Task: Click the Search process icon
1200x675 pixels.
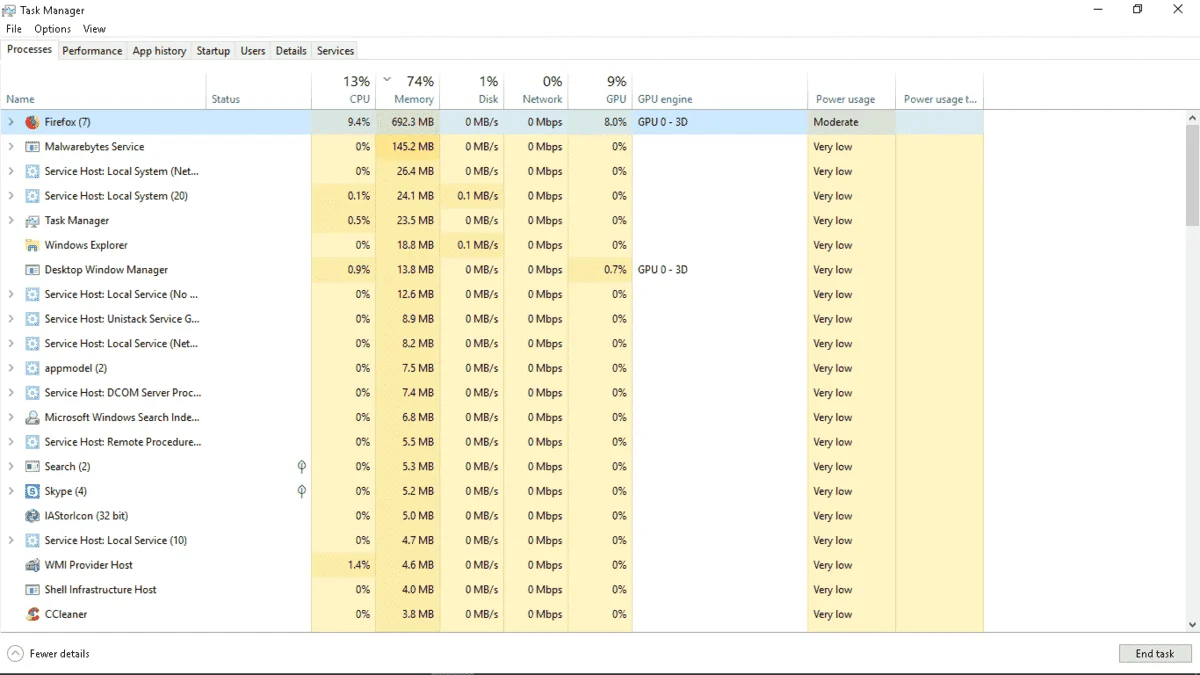Action: click(32, 467)
